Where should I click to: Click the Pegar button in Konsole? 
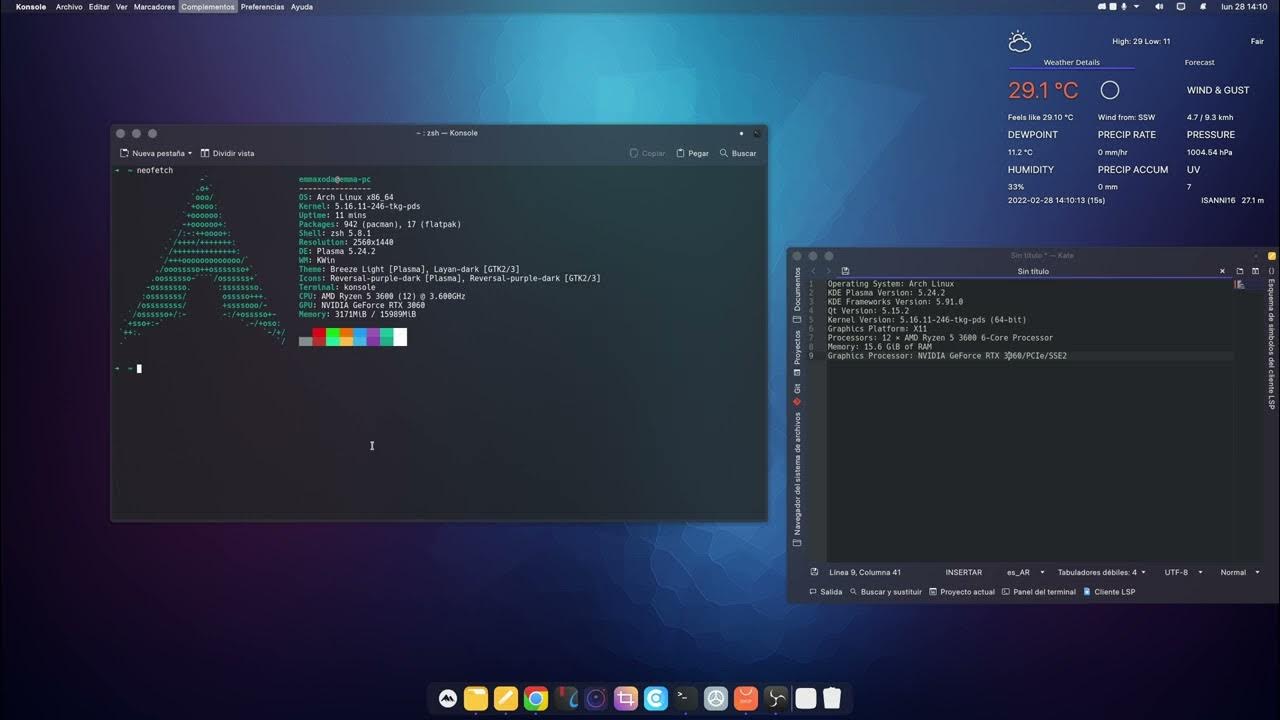tap(692, 153)
